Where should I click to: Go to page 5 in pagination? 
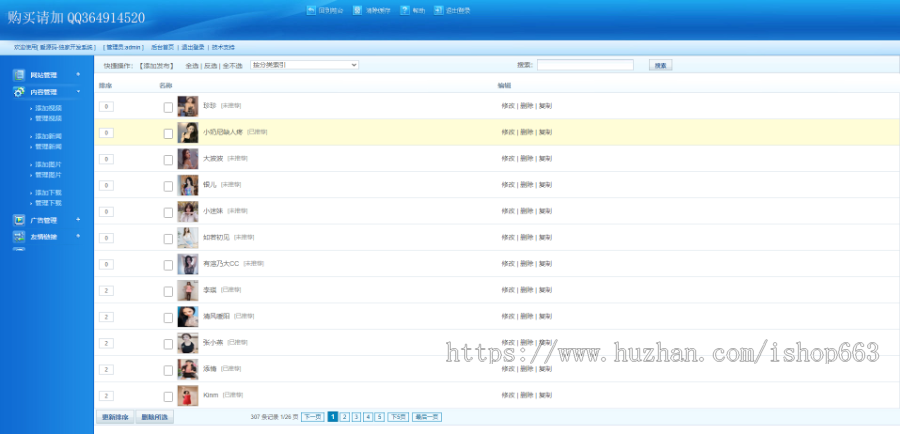click(x=380, y=417)
